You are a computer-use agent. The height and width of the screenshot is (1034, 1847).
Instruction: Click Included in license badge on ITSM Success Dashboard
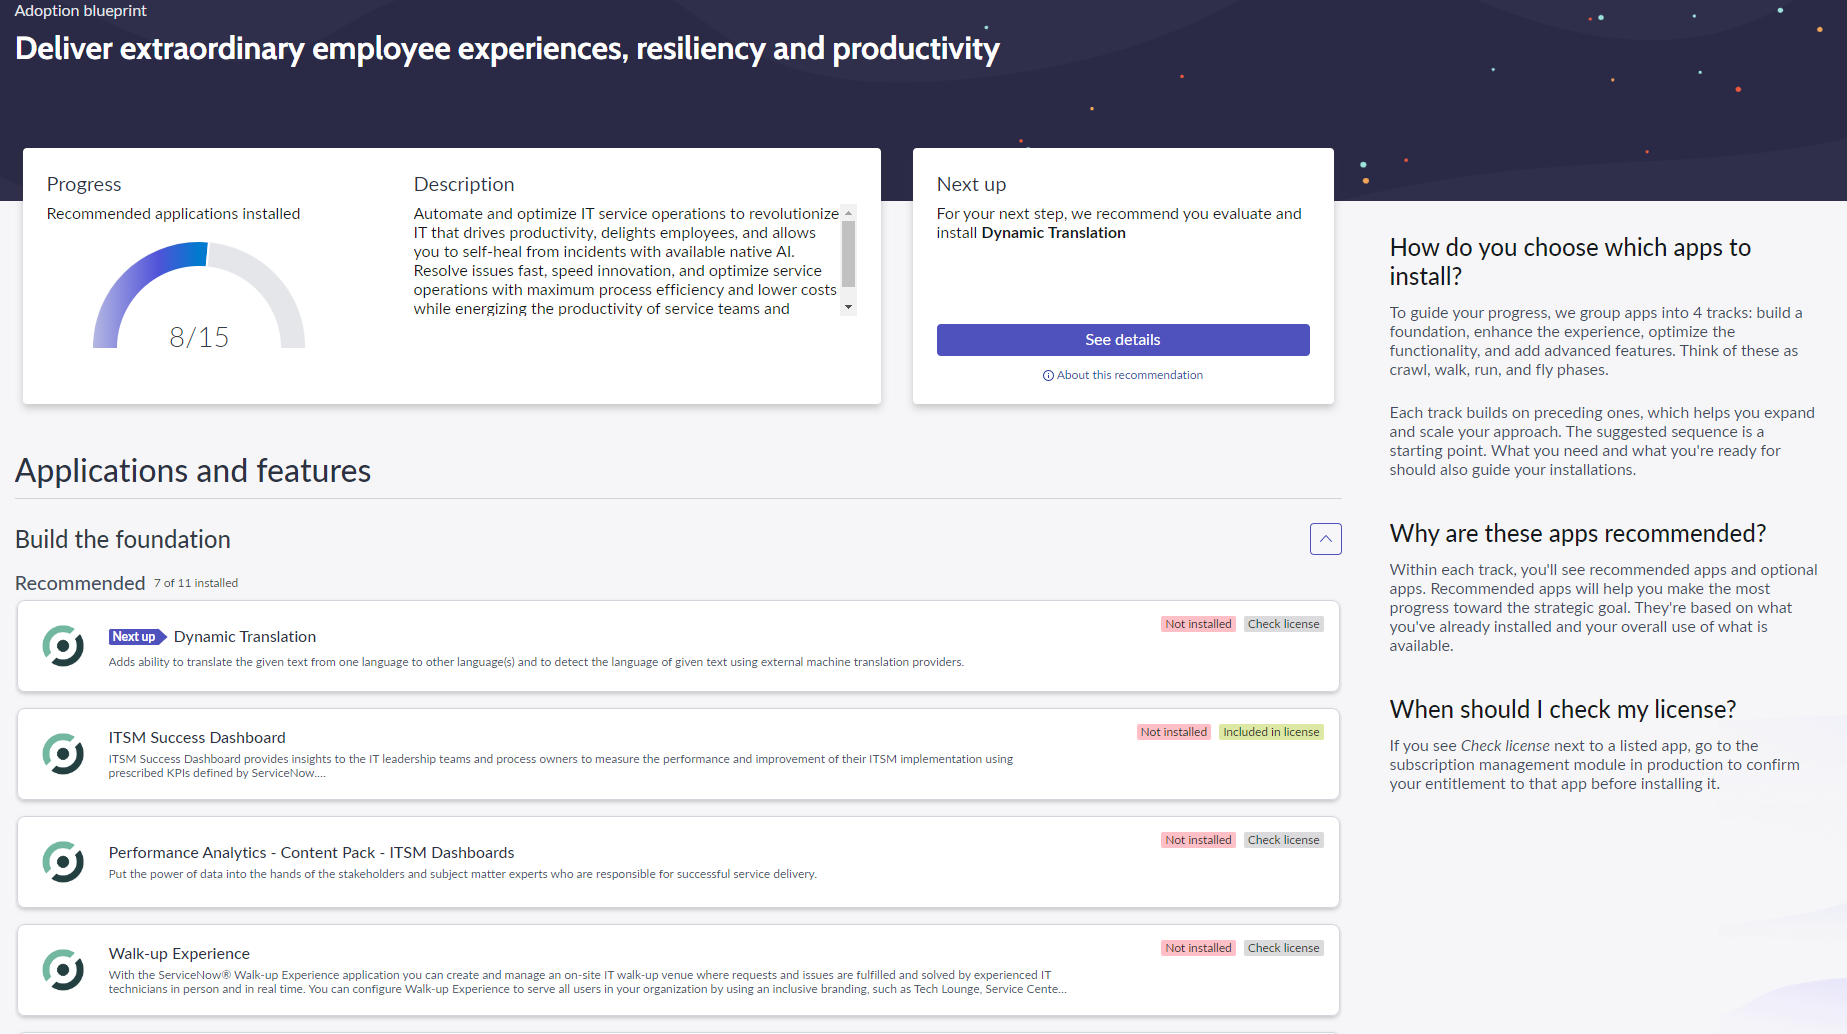[x=1271, y=732]
